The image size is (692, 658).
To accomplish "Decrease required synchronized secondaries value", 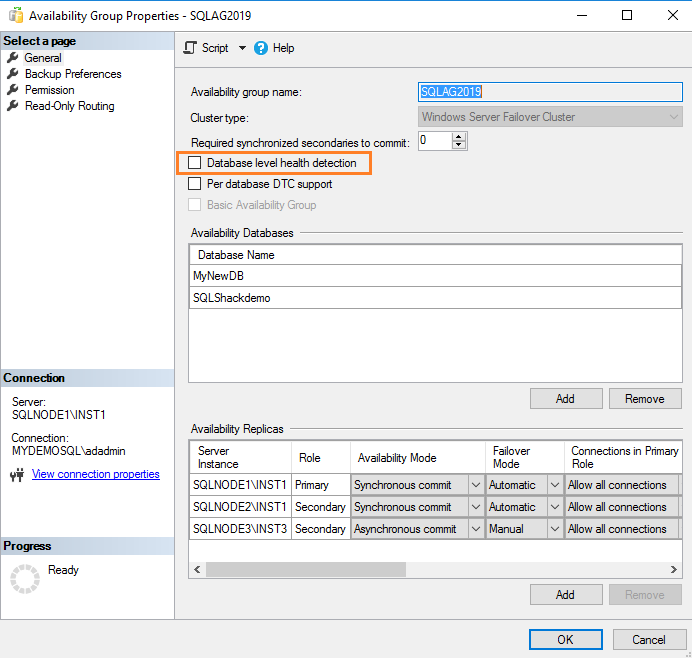I will [459, 145].
